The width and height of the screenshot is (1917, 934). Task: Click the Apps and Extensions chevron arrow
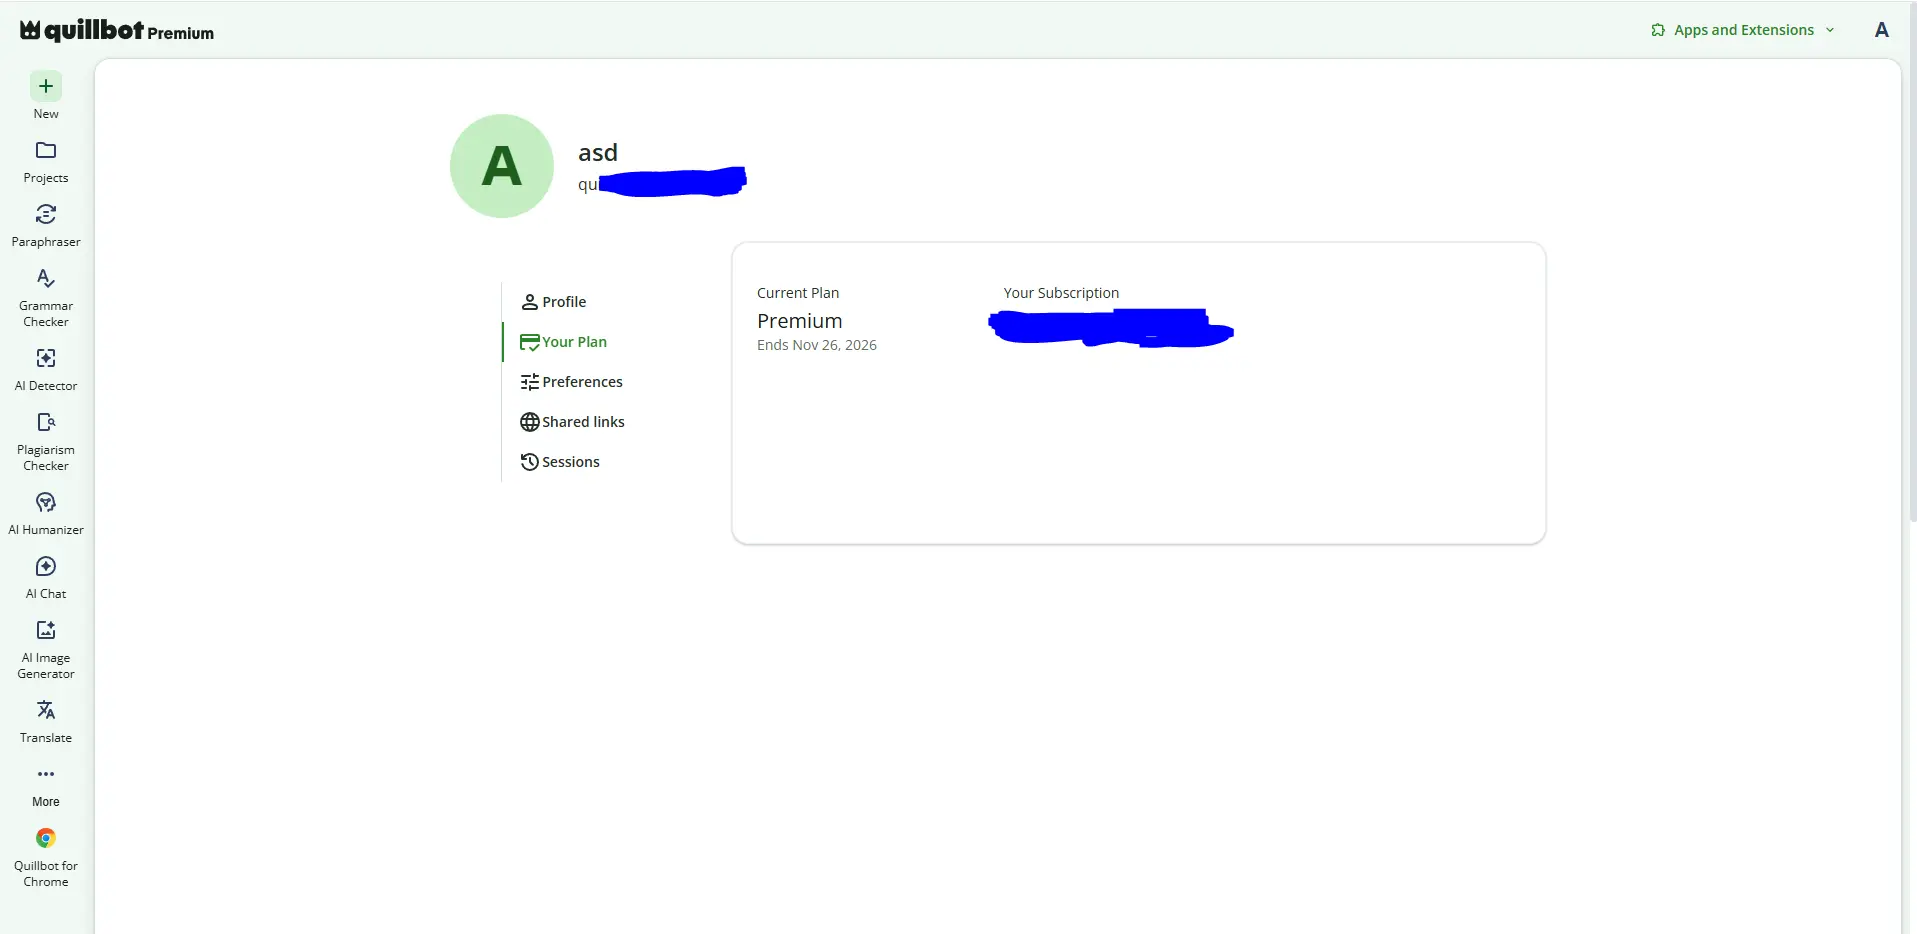point(1830,30)
